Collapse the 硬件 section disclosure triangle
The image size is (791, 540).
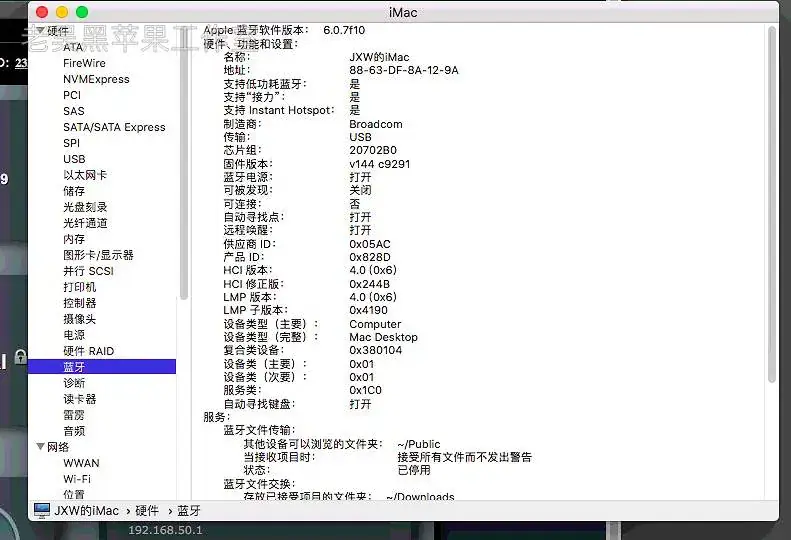(40, 30)
